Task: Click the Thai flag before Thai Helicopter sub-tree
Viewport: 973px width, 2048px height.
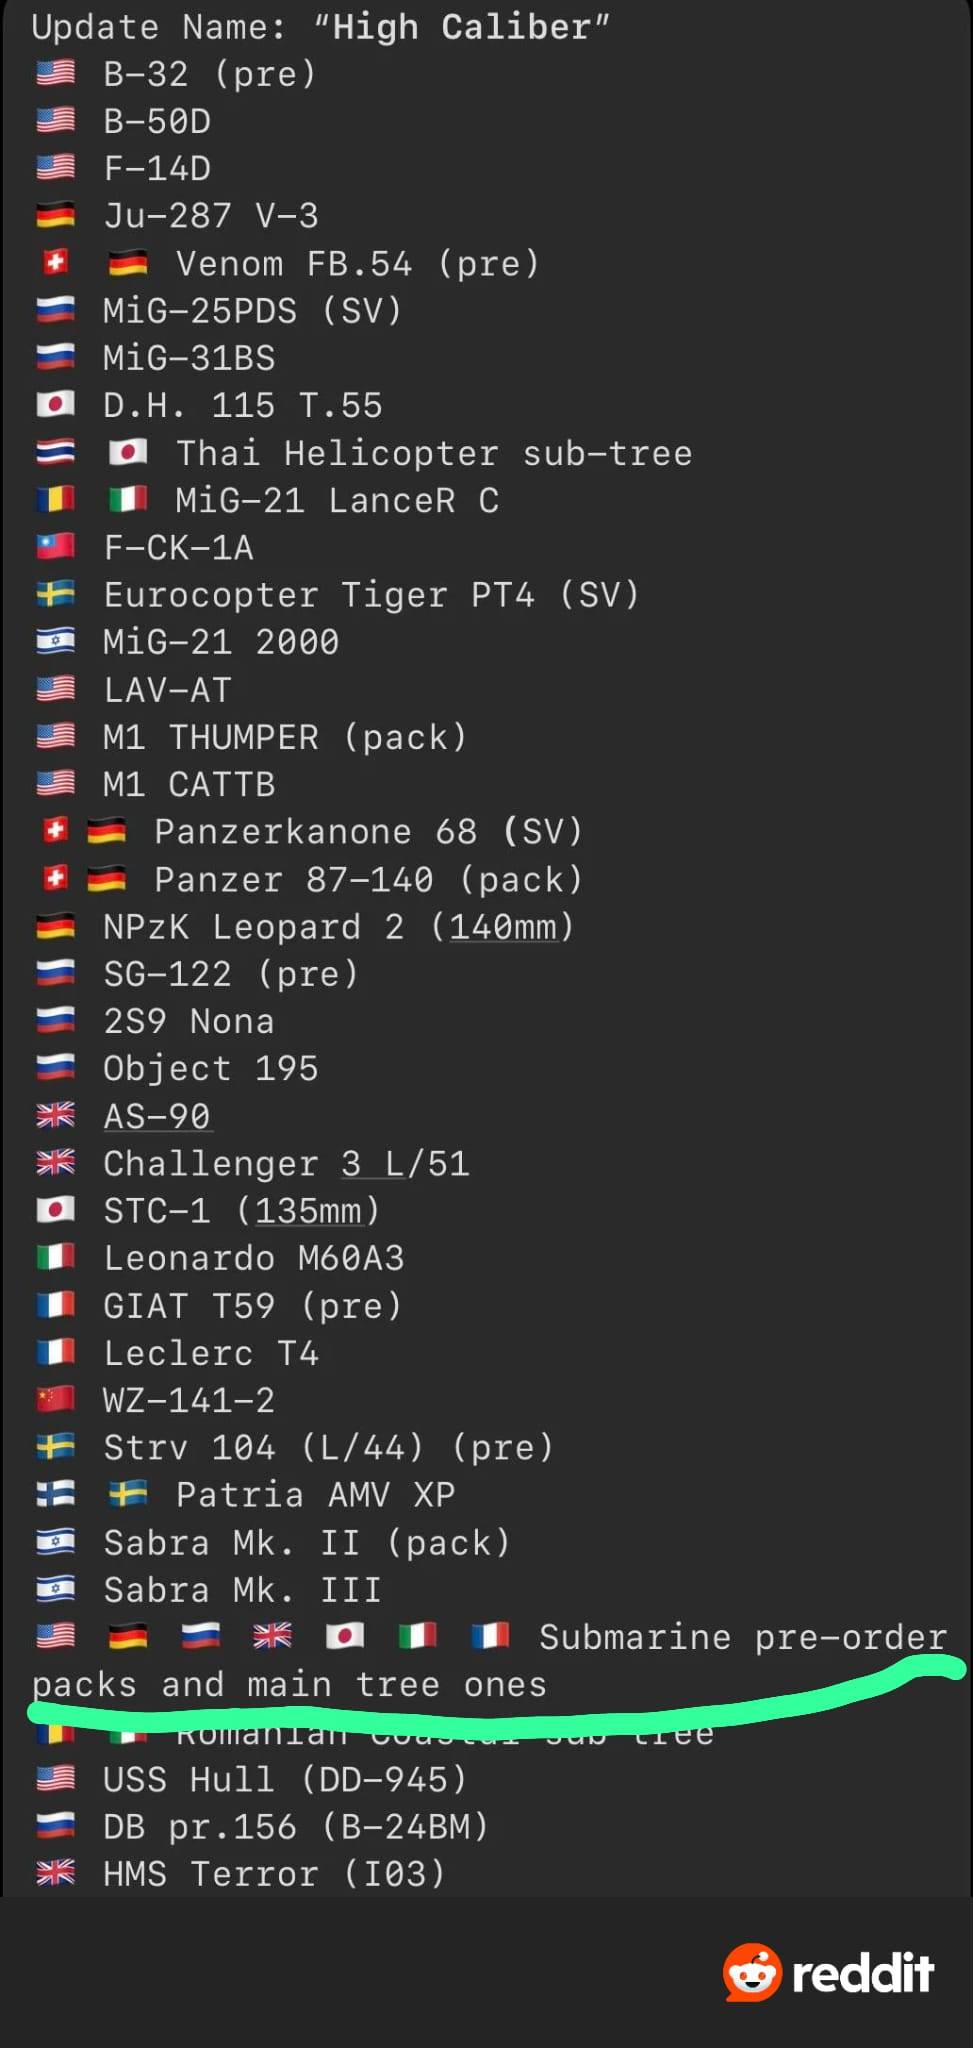Action: pyautogui.click(x=56, y=452)
